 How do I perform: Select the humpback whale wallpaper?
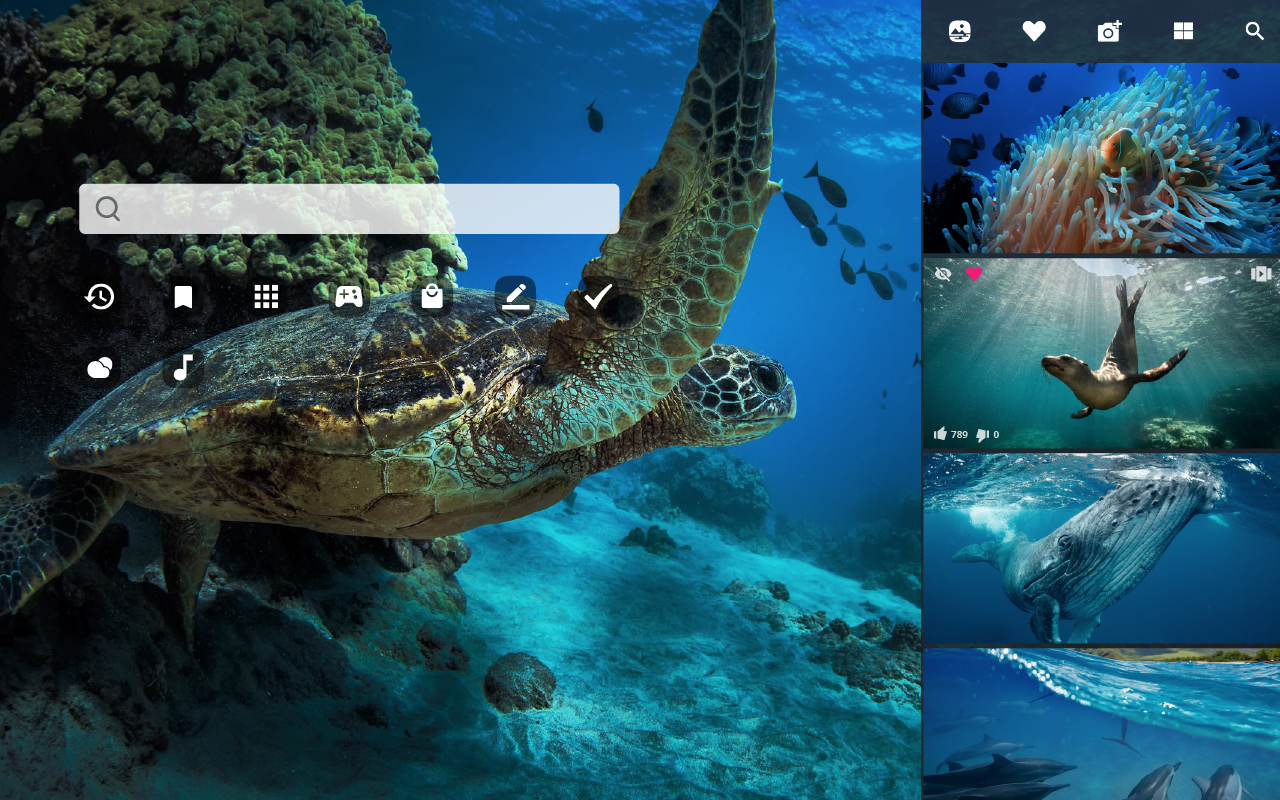pos(1101,549)
